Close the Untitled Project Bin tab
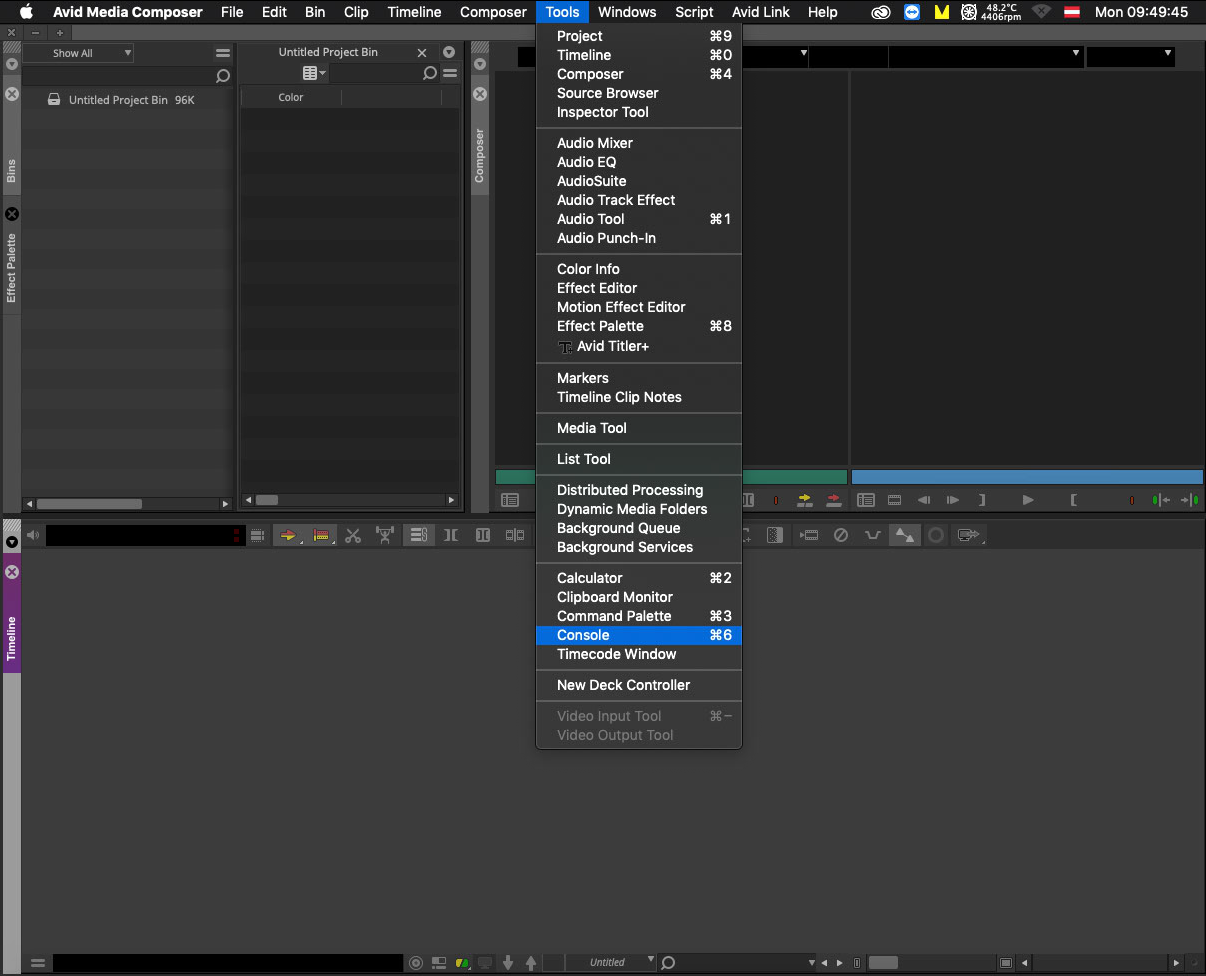Image resolution: width=1206 pixels, height=976 pixels. [422, 53]
